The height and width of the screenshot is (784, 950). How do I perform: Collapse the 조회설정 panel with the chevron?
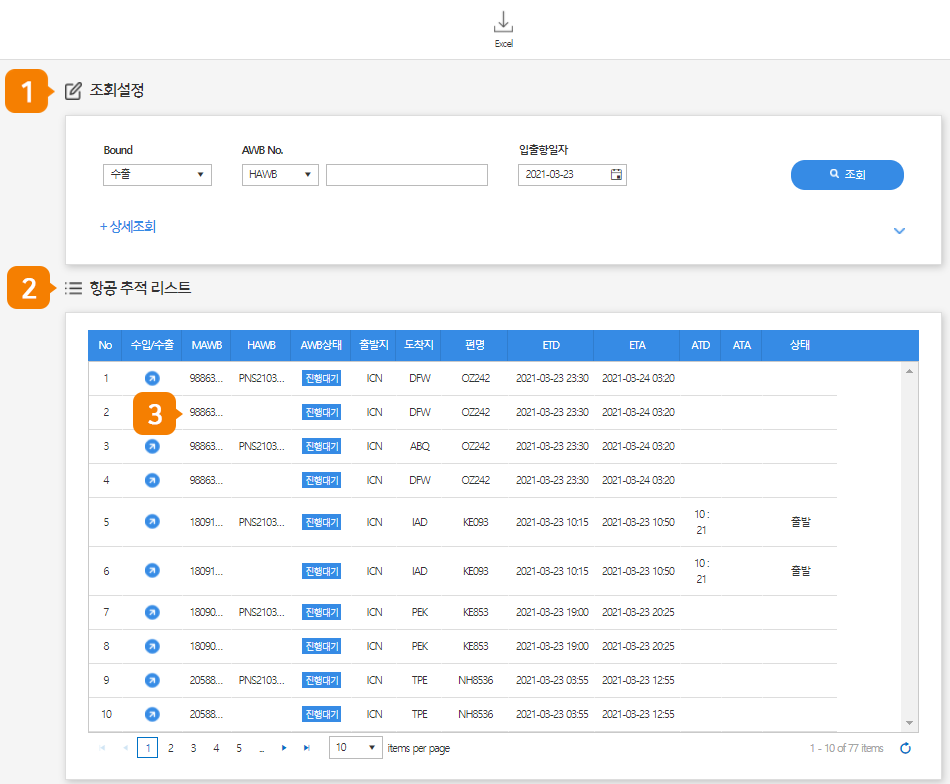click(899, 231)
